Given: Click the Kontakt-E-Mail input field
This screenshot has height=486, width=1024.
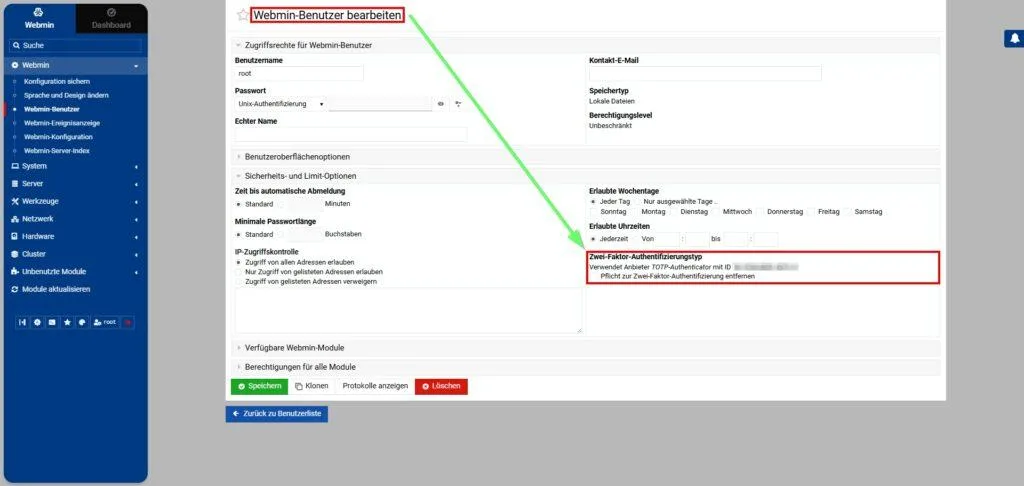Looking at the screenshot, I should (705, 73).
